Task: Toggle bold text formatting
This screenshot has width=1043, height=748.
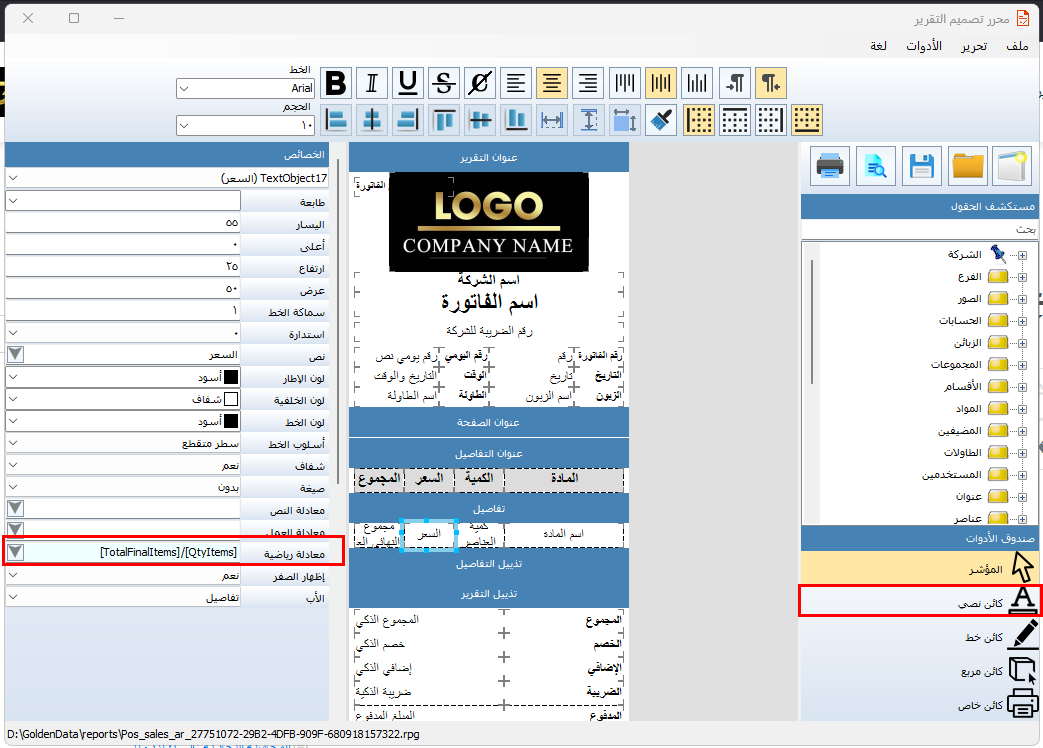Action: pos(337,83)
